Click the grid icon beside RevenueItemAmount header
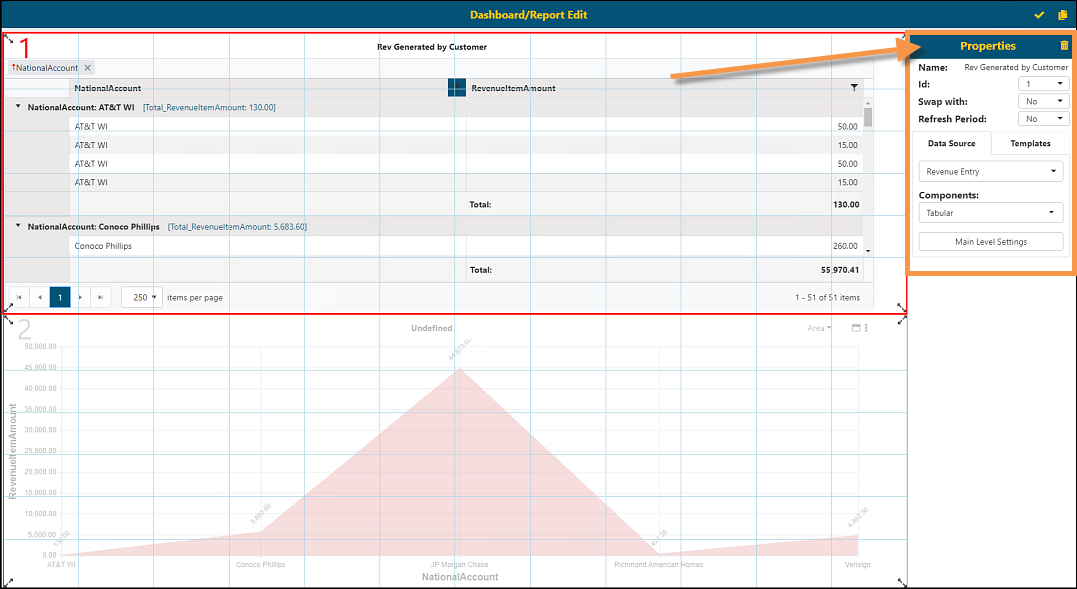 point(457,88)
